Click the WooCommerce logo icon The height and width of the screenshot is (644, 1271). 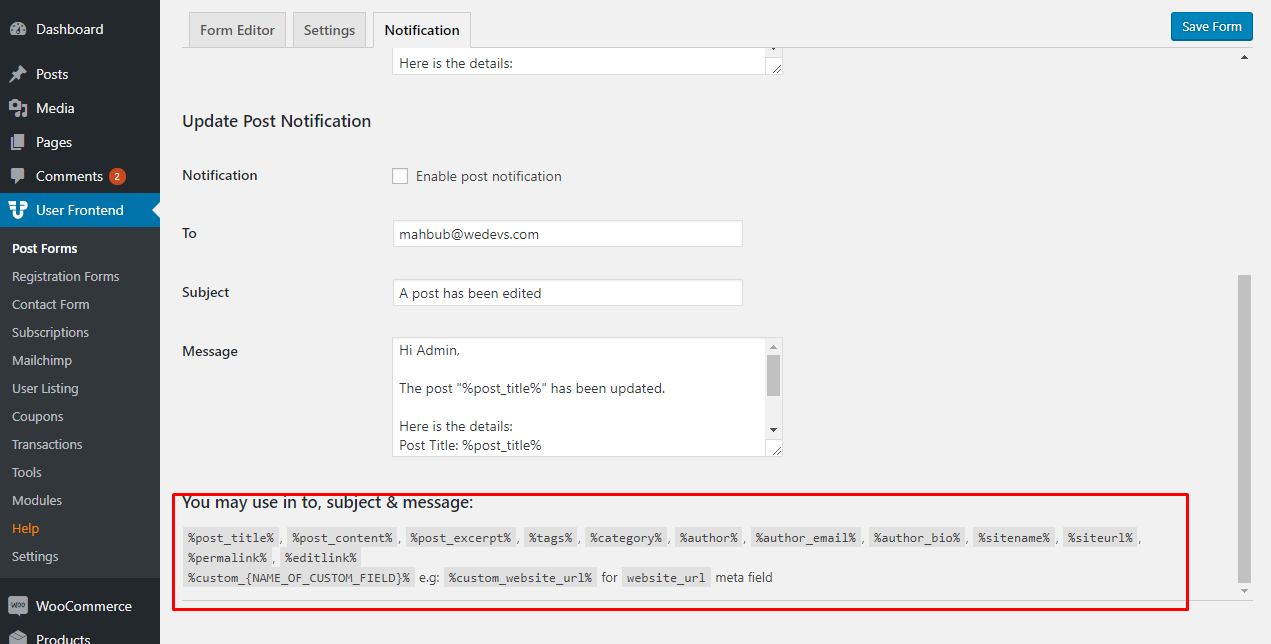(18, 606)
